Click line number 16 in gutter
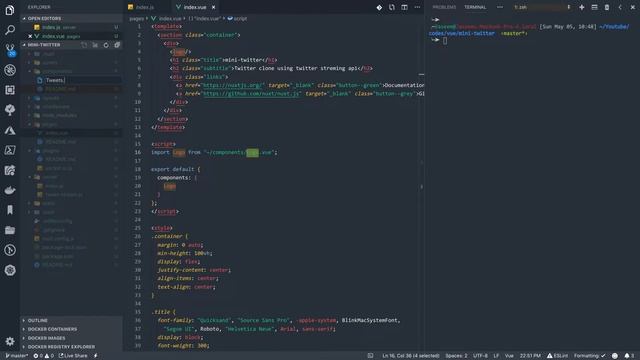Screen dimensions: 640x360 [x=138, y=153]
